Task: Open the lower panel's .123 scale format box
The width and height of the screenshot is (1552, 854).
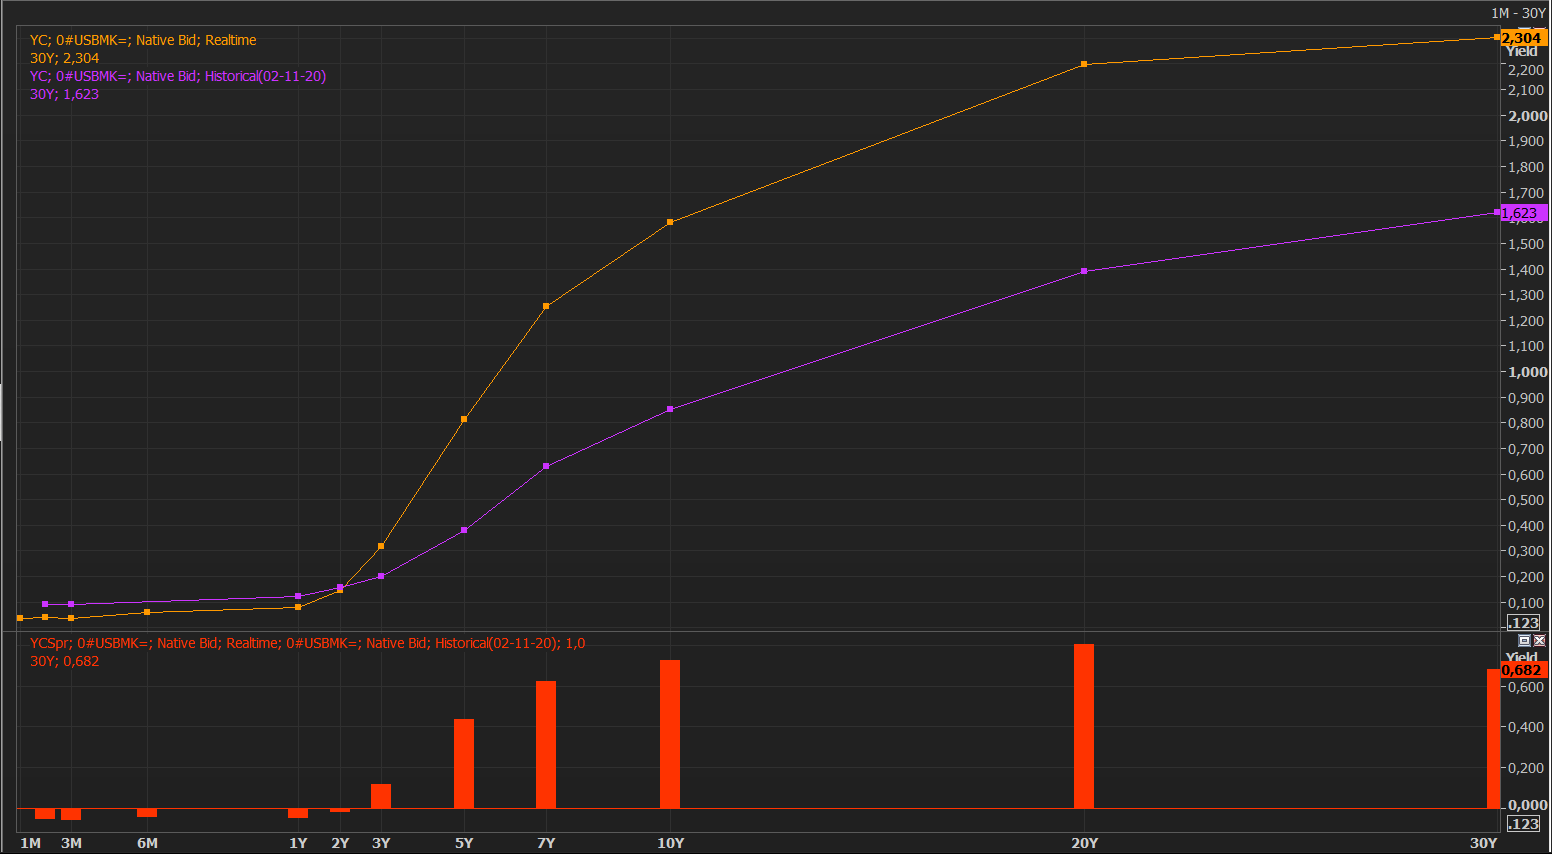Action: [x=1524, y=824]
